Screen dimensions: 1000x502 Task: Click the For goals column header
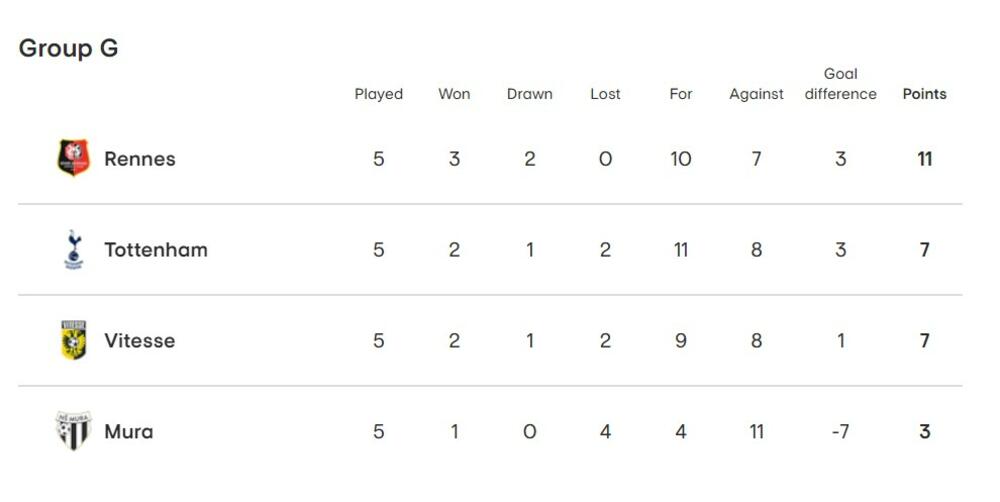click(681, 94)
